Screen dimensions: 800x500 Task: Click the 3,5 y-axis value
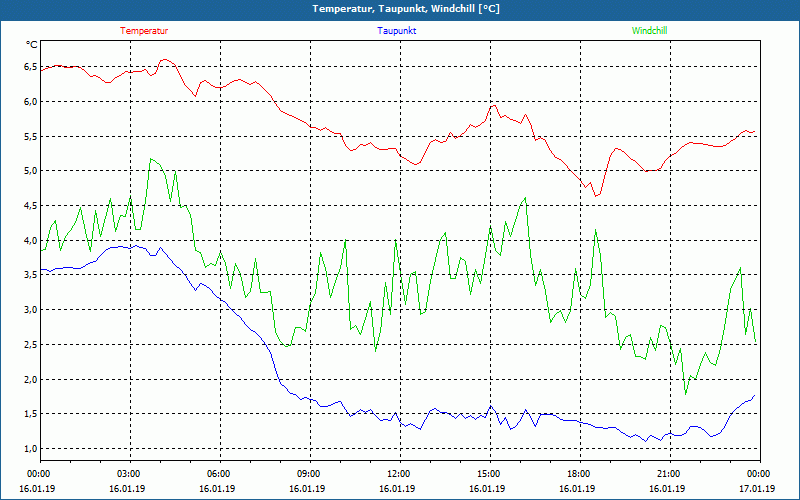click(31, 275)
